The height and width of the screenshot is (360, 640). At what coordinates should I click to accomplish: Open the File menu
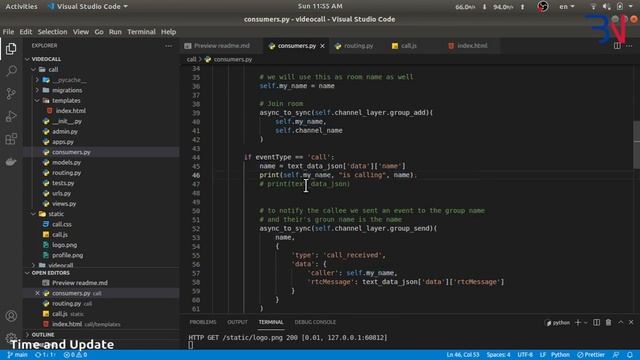click(8, 32)
